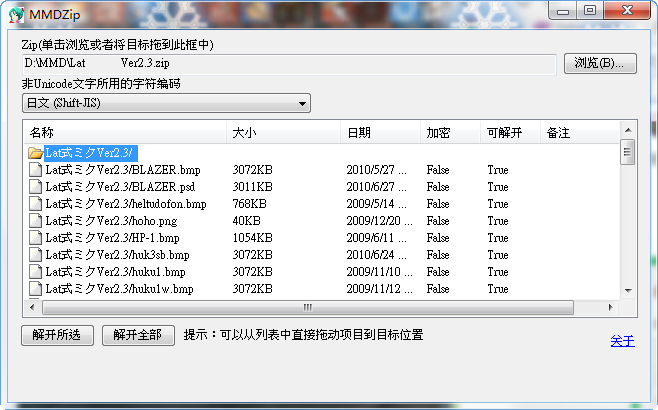Click file icon of BLAZER.psd row

[36, 187]
